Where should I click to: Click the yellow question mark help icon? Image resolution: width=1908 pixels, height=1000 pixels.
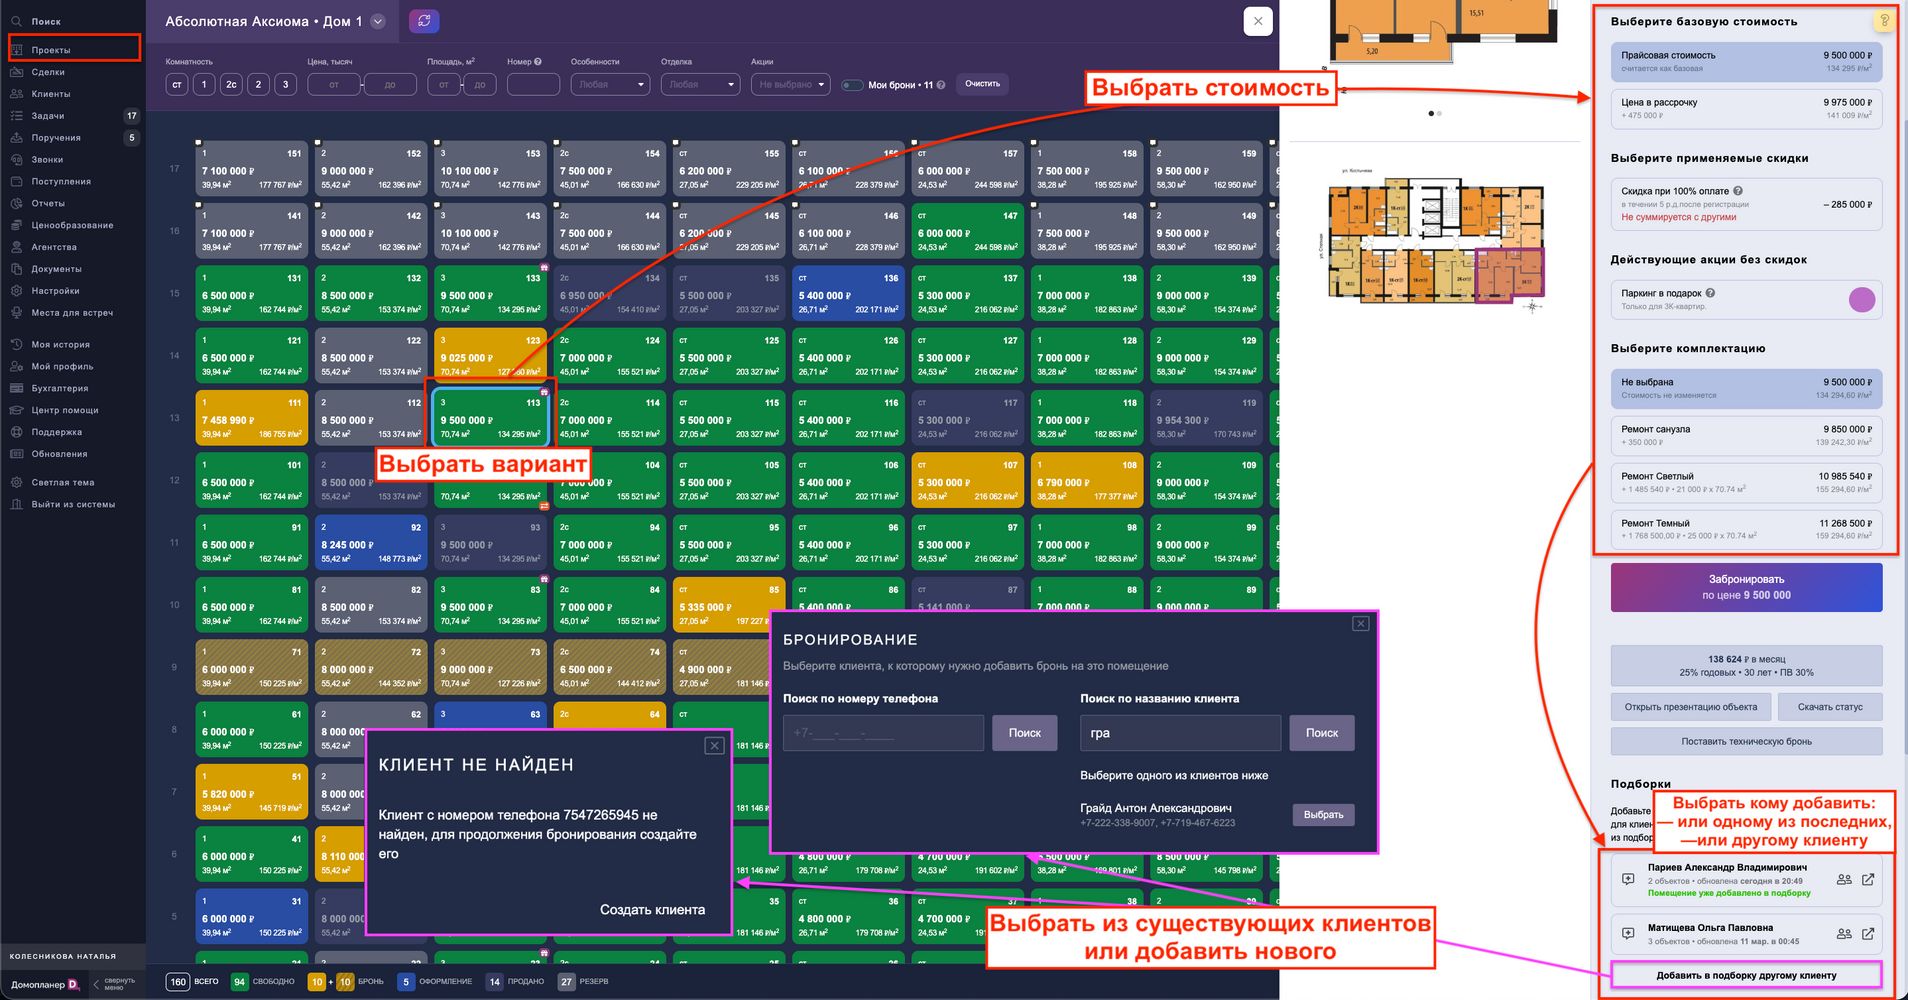point(1884,20)
